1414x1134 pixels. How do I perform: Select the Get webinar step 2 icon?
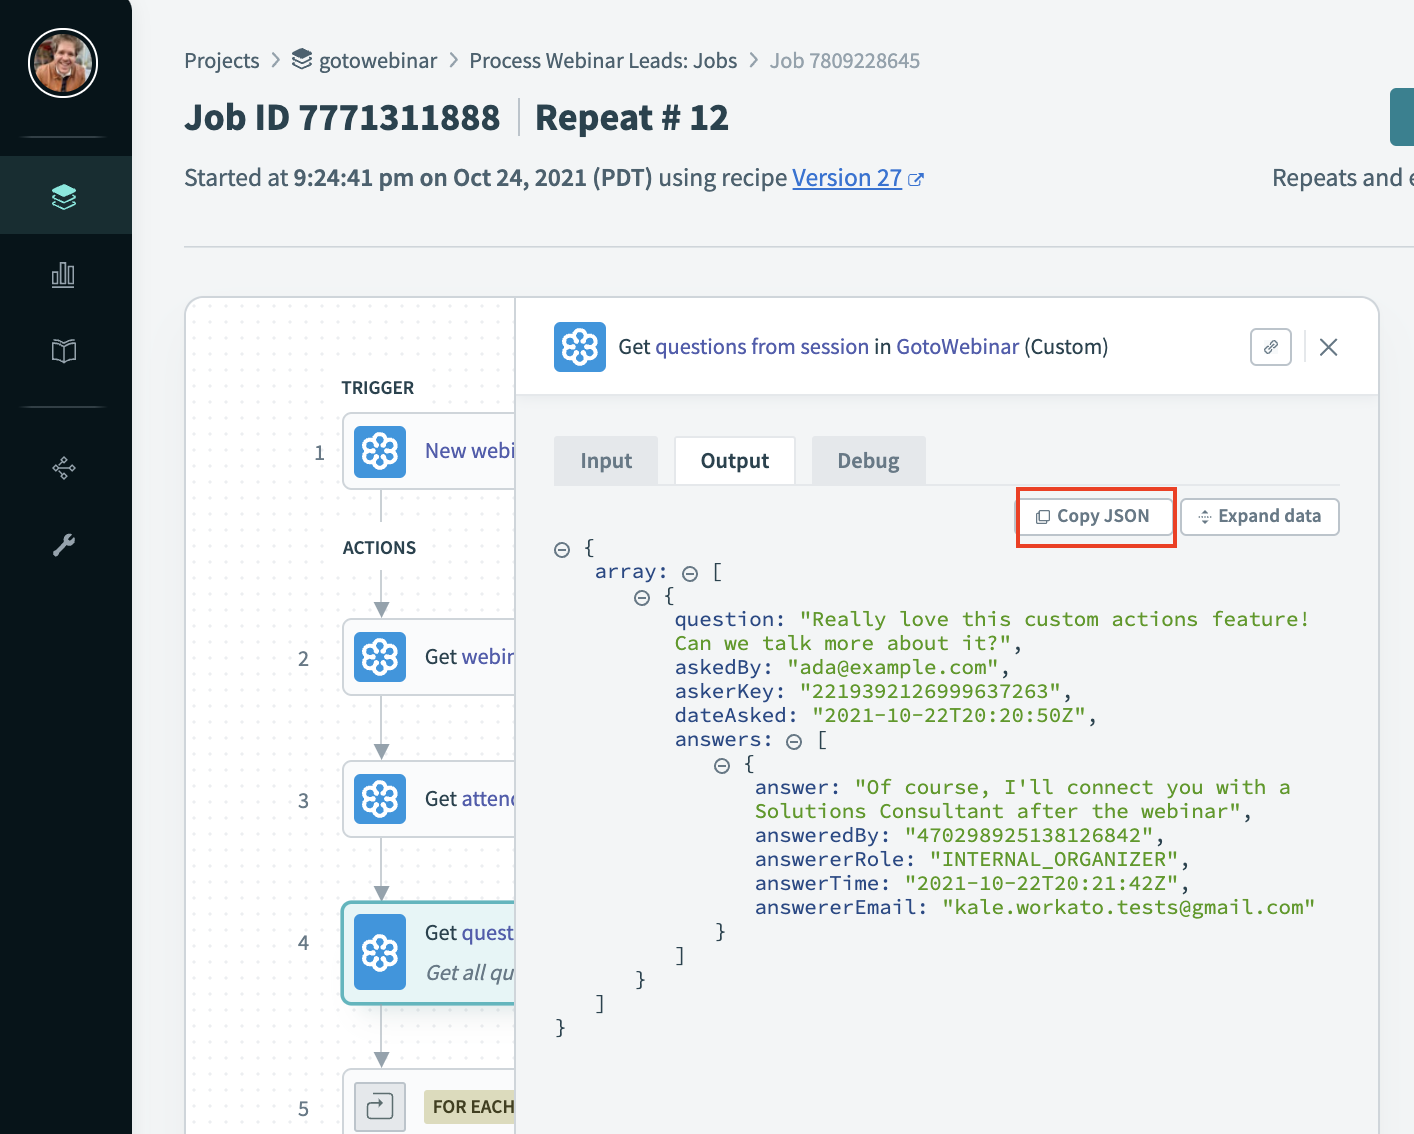click(x=380, y=657)
